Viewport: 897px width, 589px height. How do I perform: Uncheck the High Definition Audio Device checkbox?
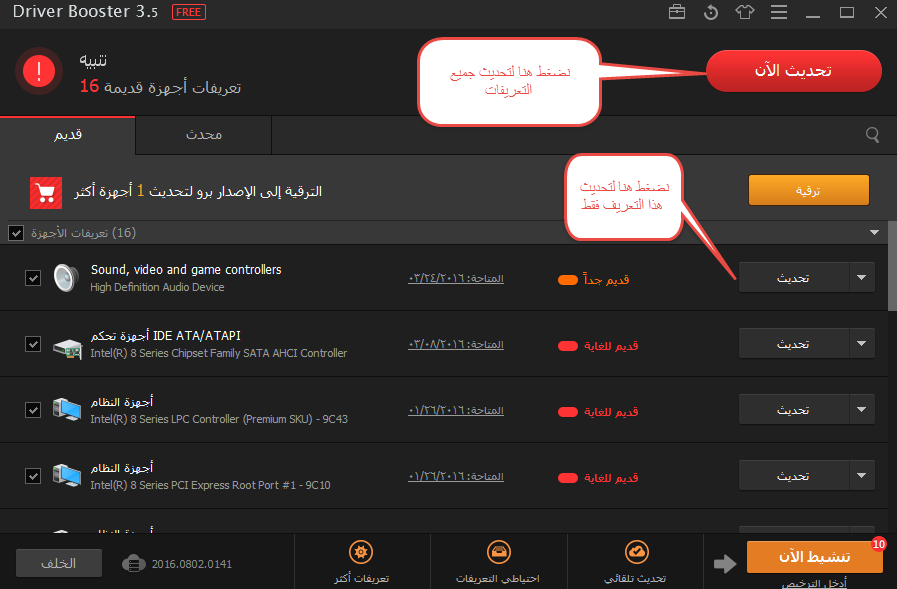click(33, 278)
